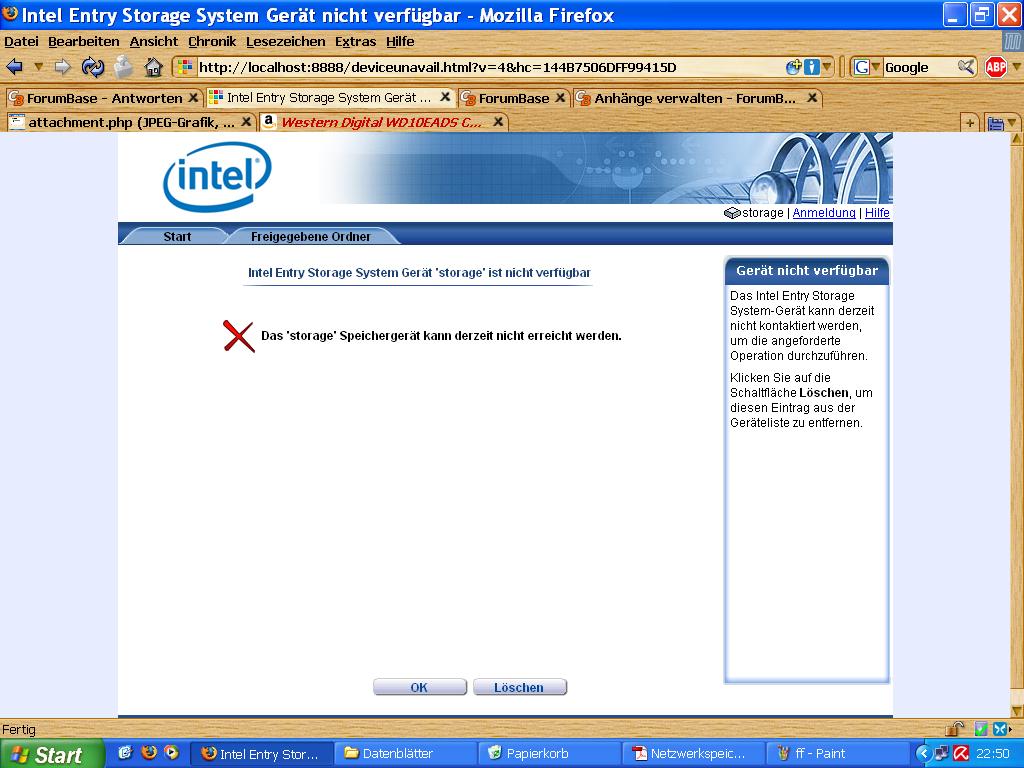Open the Chronik menu
The width and height of the screenshot is (1024, 768).
coord(212,41)
